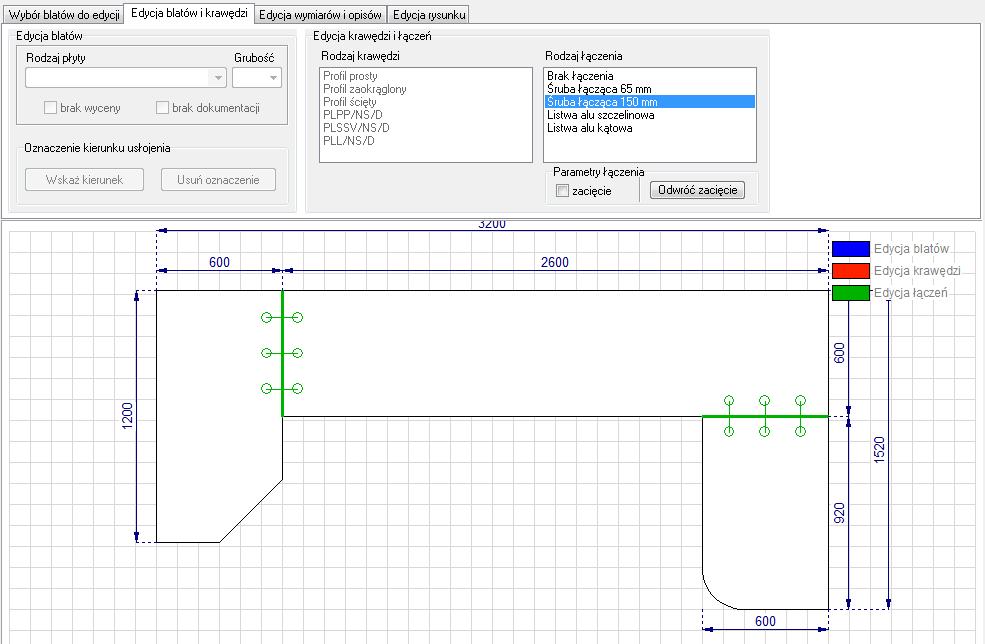Viewport: 985px width, 644px height.
Task: Select the green horizontal joint line
Action: [765, 416]
